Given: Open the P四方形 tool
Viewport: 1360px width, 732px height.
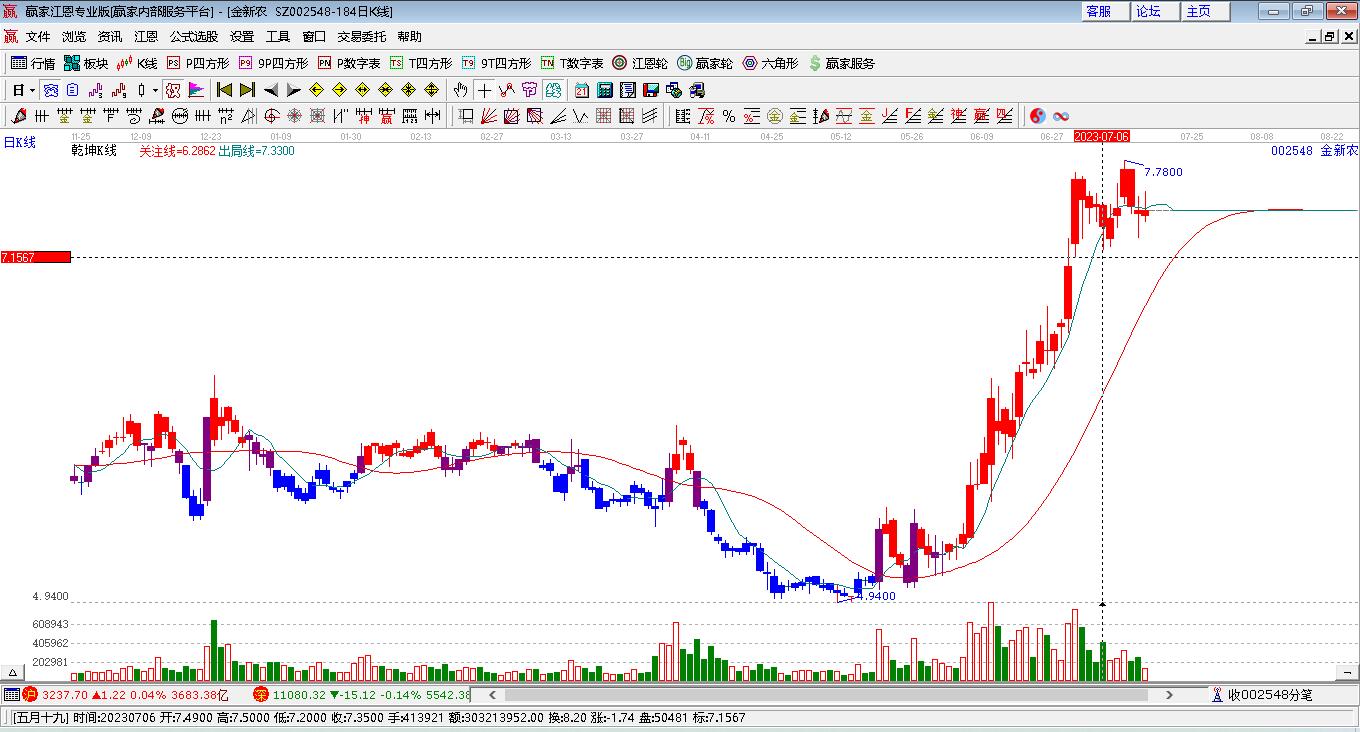Looking at the screenshot, I should coord(197,63).
